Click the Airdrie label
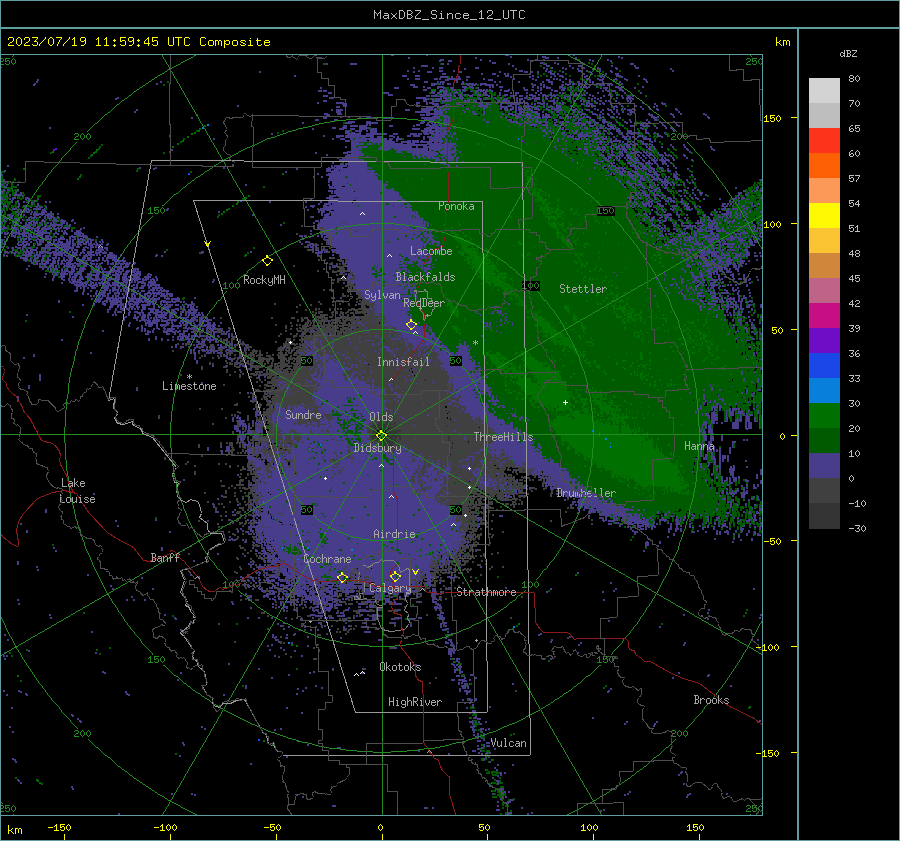This screenshot has width=900, height=841. click(x=394, y=534)
